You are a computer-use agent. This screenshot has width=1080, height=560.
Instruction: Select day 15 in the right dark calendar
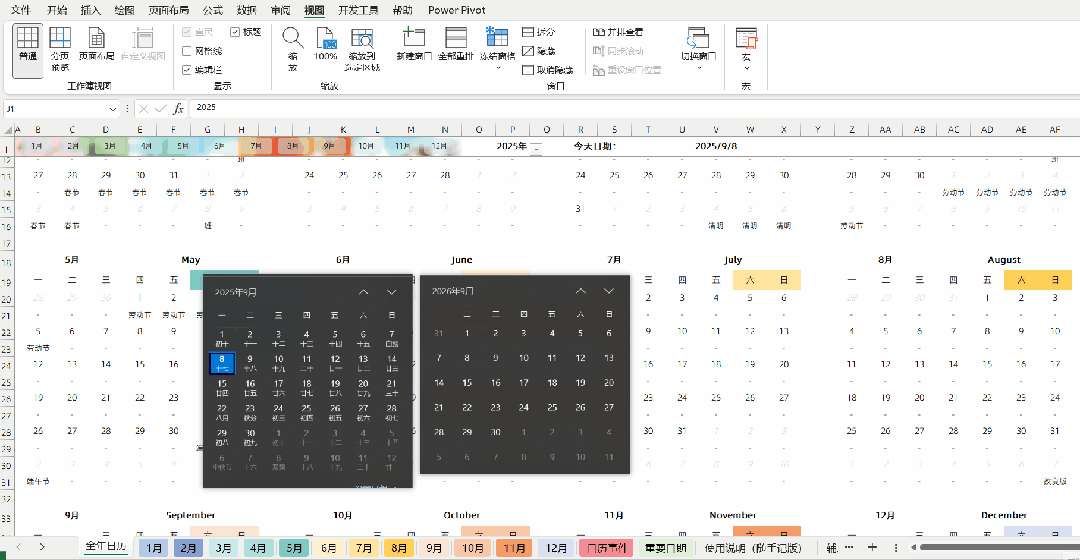pos(467,382)
